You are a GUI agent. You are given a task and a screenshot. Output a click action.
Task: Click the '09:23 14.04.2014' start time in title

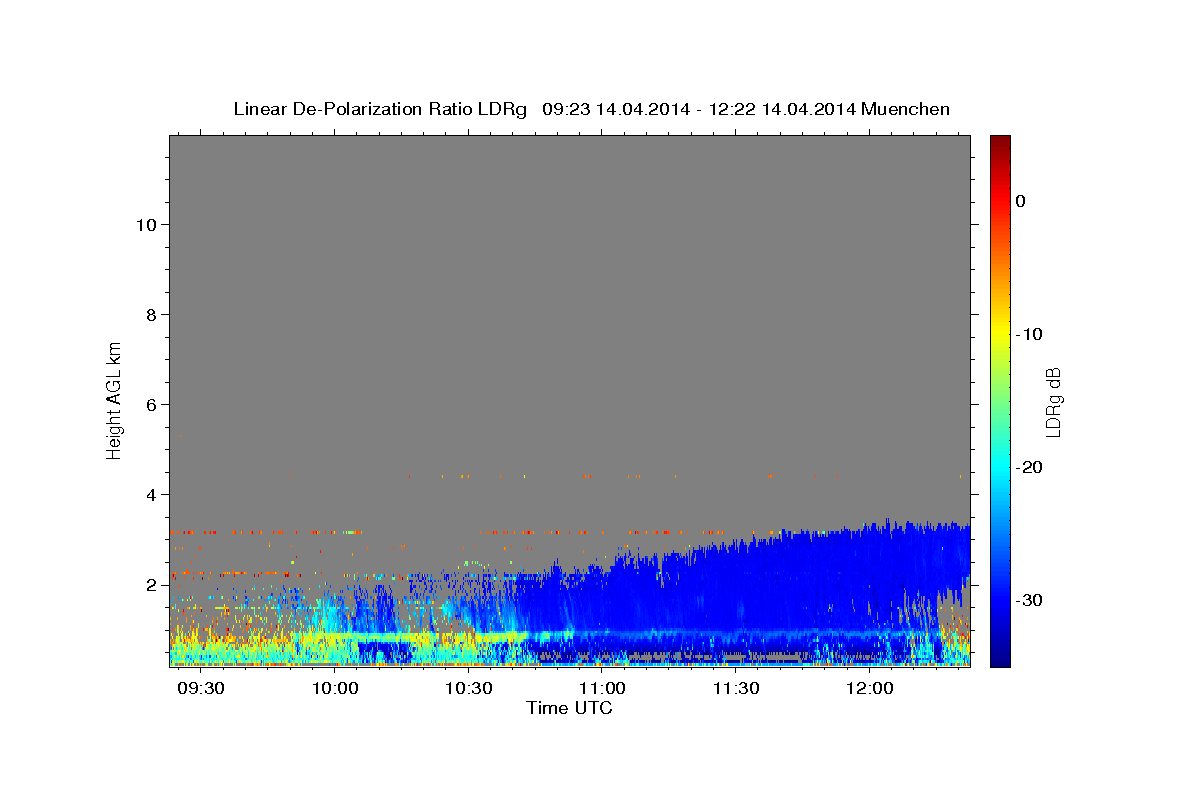(616, 109)
